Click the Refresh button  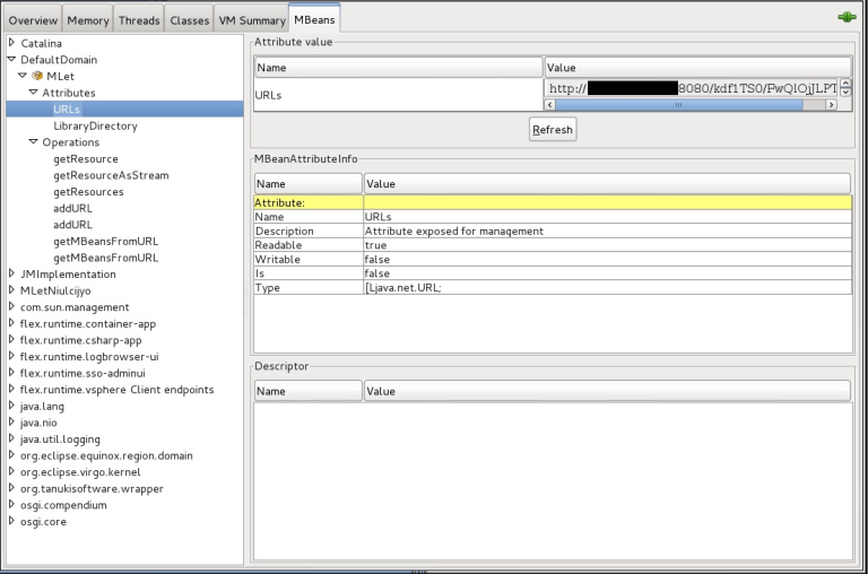552,130
